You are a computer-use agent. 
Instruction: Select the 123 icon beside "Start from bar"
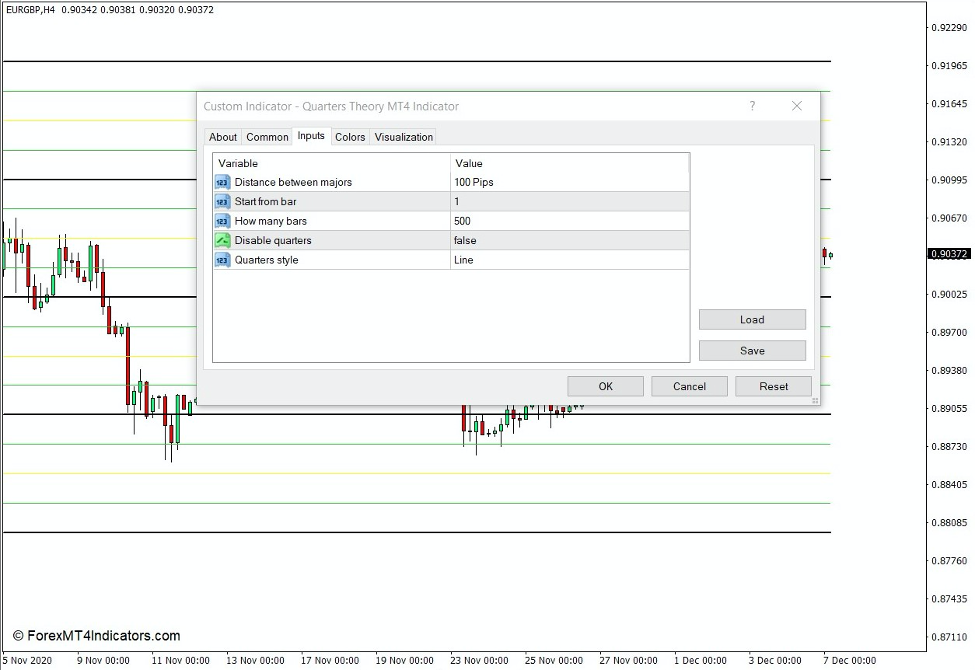coord(222,202)
